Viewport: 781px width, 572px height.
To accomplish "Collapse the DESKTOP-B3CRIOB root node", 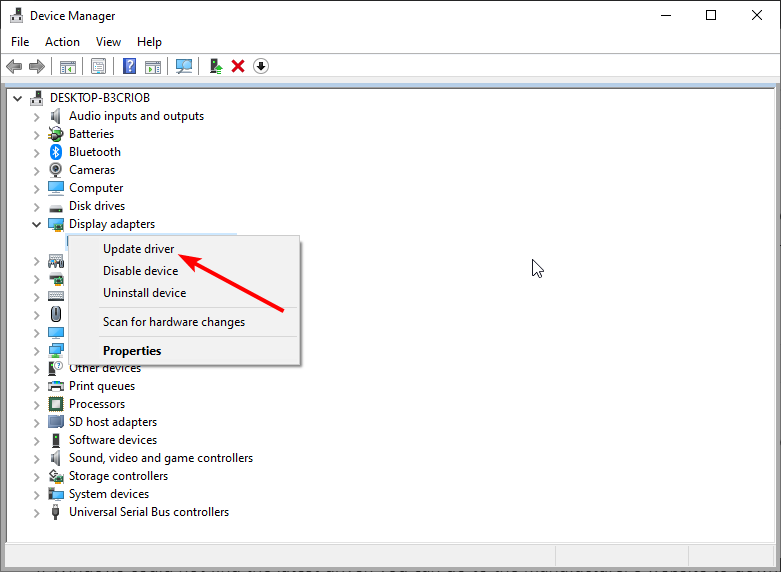I will tap(17, 98).
